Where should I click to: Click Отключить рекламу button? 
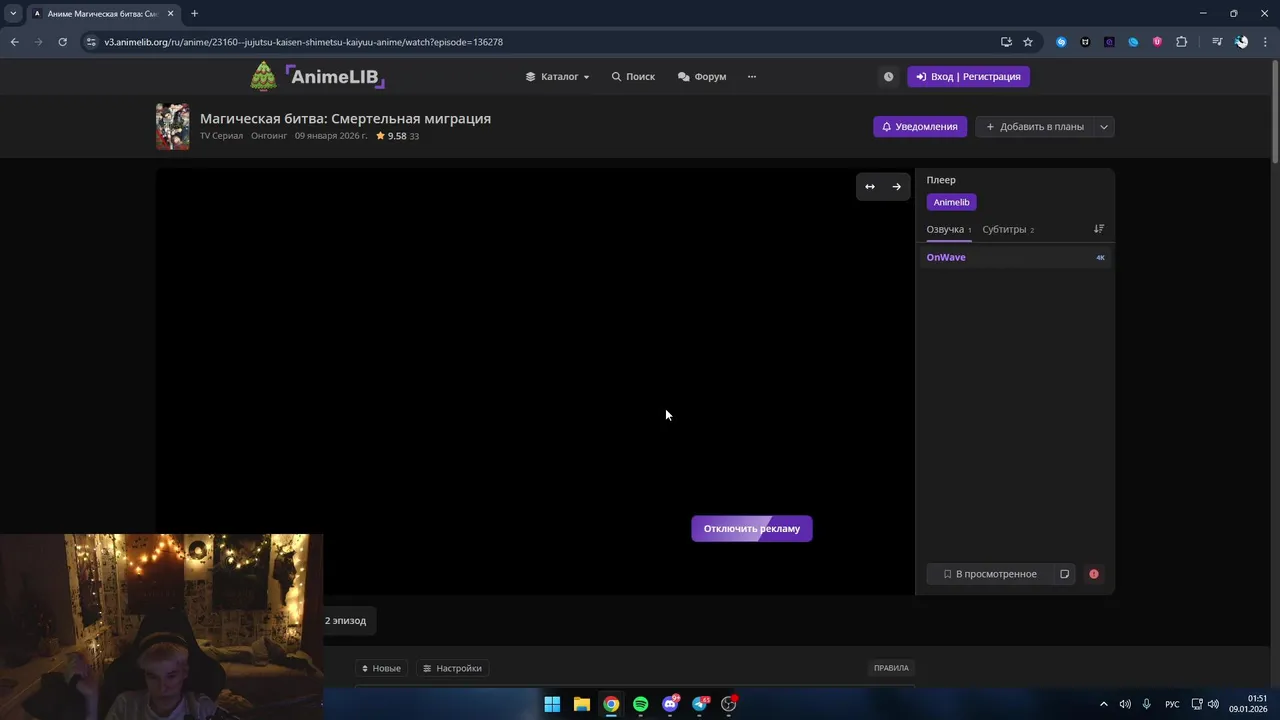pyautogui.click(x=752, y=528)
